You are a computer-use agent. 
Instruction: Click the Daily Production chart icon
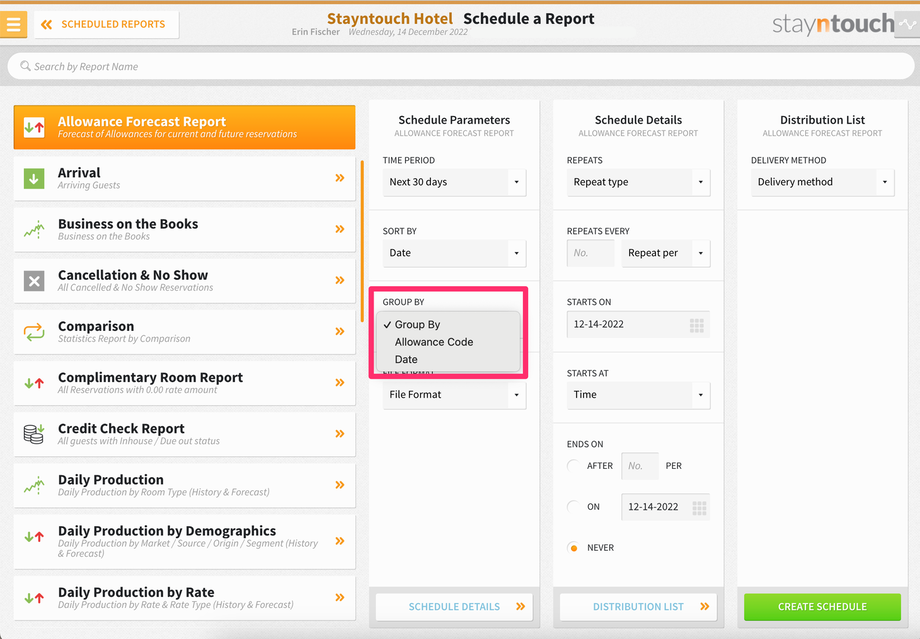34,485
